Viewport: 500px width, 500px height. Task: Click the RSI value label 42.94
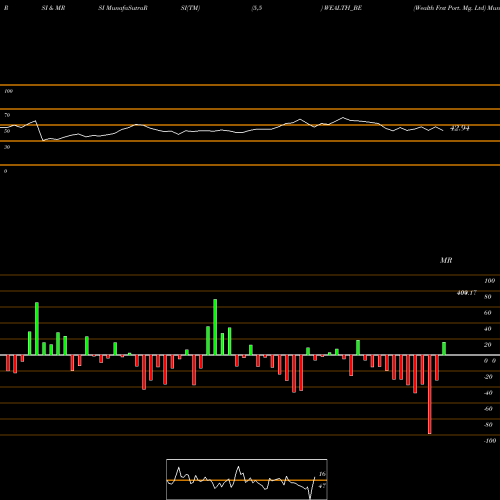click(460, 128)
